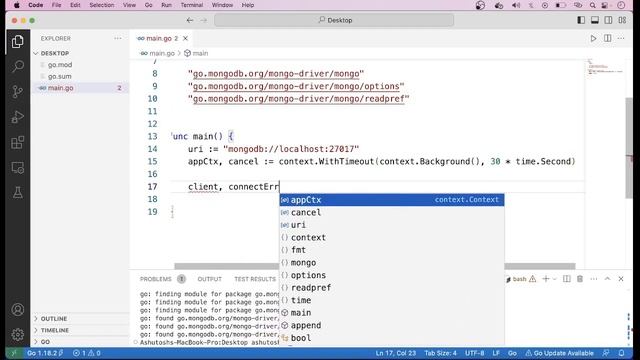Open the Selection menu
Screen dimensions: 640x360
(102, 5)
